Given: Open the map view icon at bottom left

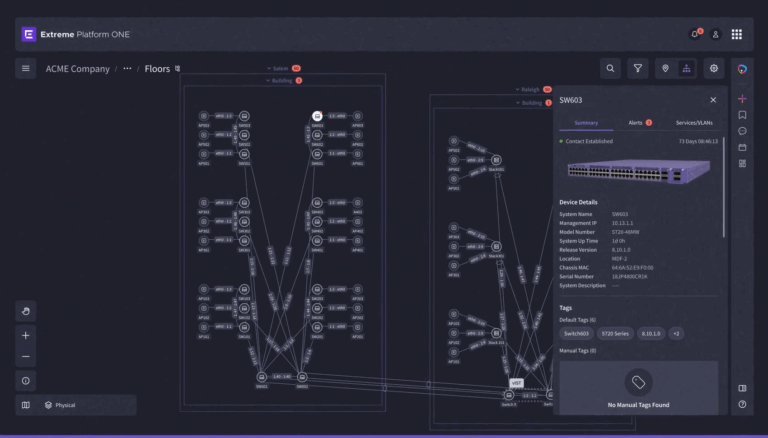Looking at the screenshot, I should 25,405.
